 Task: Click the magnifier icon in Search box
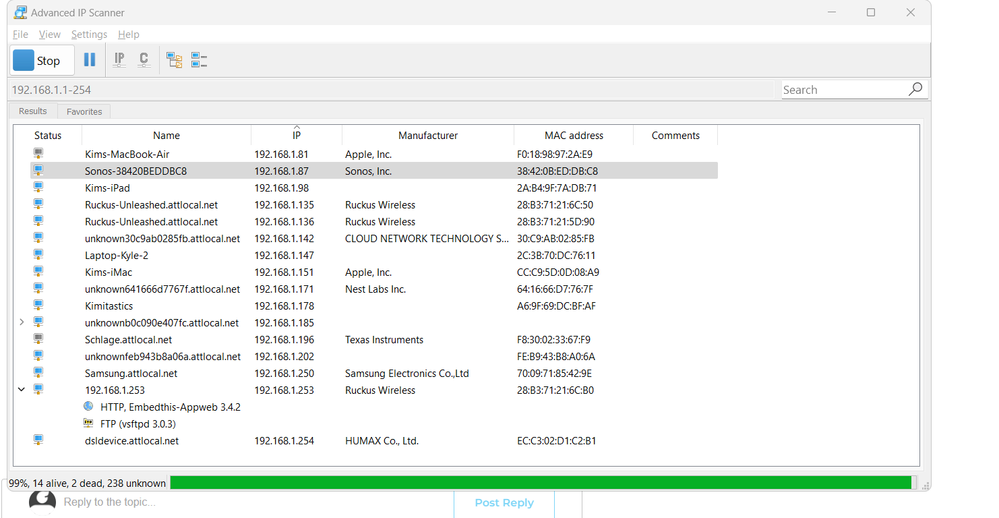click(915, 89)
